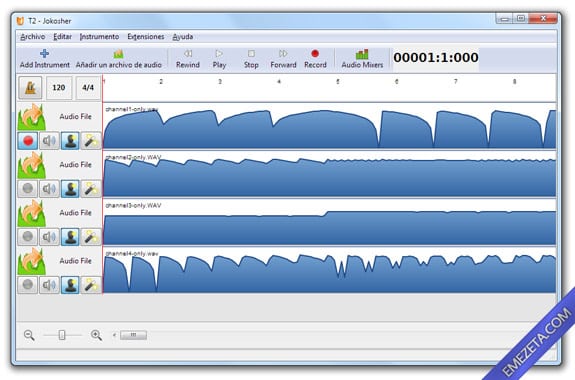Solo the channel2-only track
Screen dimensions: 575x380
tap(70, 189)
